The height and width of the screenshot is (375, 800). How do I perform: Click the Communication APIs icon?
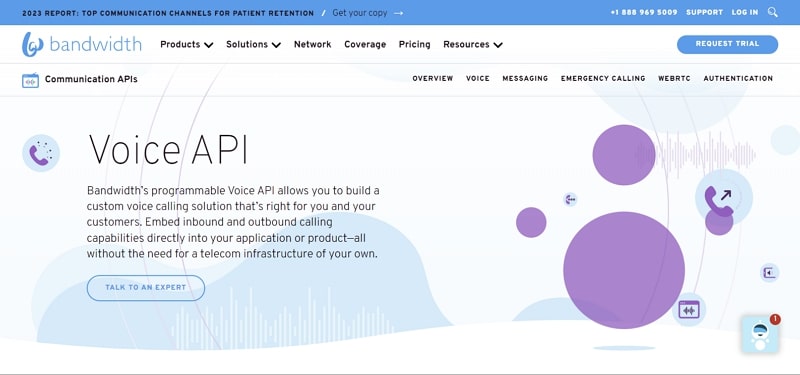point(31,80)
